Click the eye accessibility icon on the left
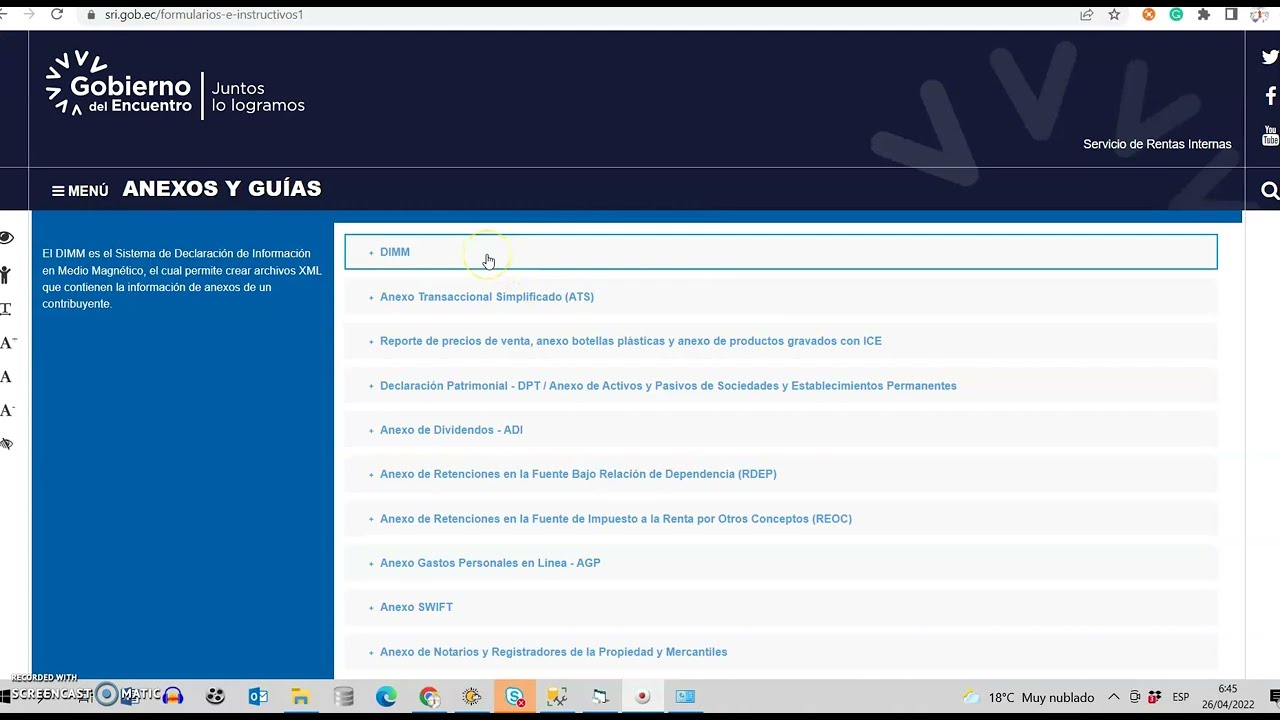1280x720 pixels. (x=6, y=238)
